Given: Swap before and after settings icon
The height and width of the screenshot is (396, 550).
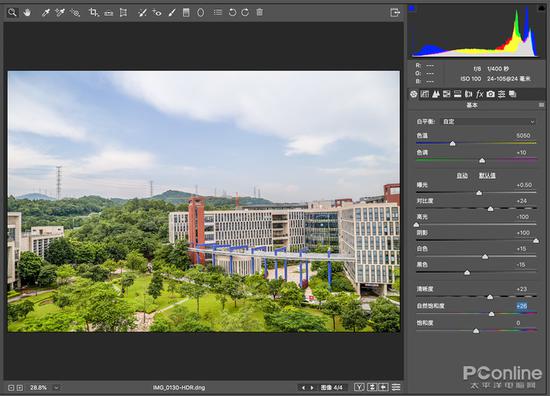Looking at the screenshot, I should [372, 387].
